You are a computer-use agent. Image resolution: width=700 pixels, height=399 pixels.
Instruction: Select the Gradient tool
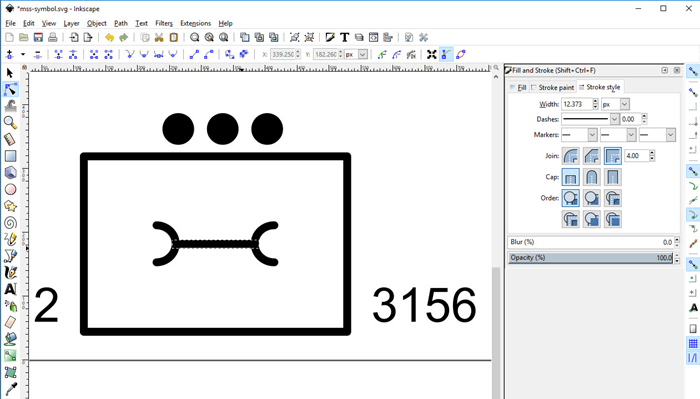10,356
